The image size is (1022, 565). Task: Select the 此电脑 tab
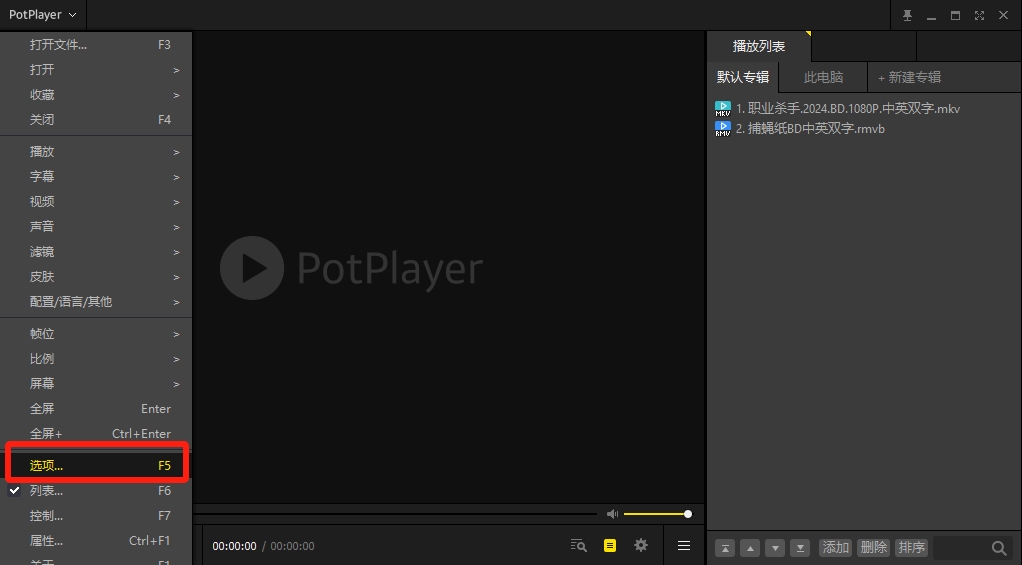(x=823, y=77)
